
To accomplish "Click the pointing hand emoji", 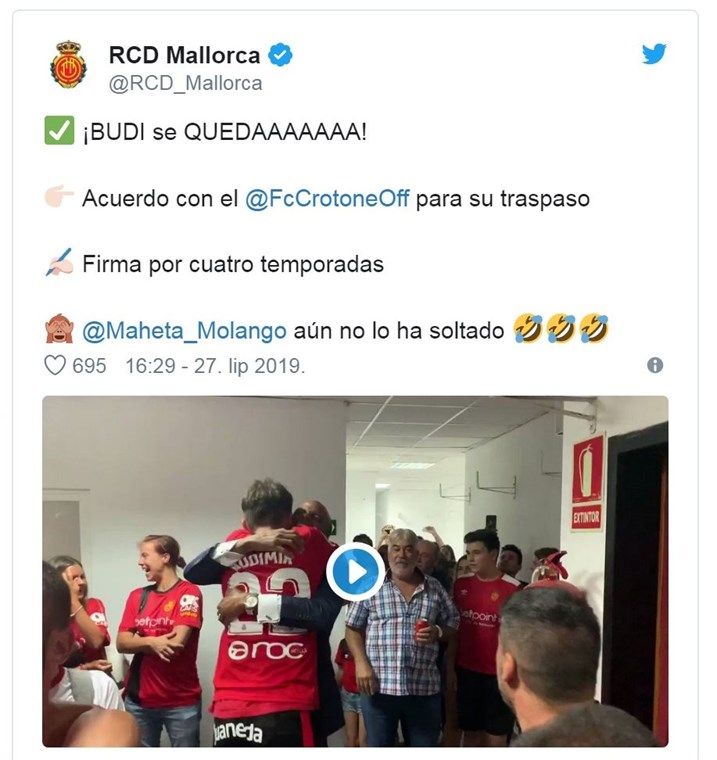I will click(59, 196).
